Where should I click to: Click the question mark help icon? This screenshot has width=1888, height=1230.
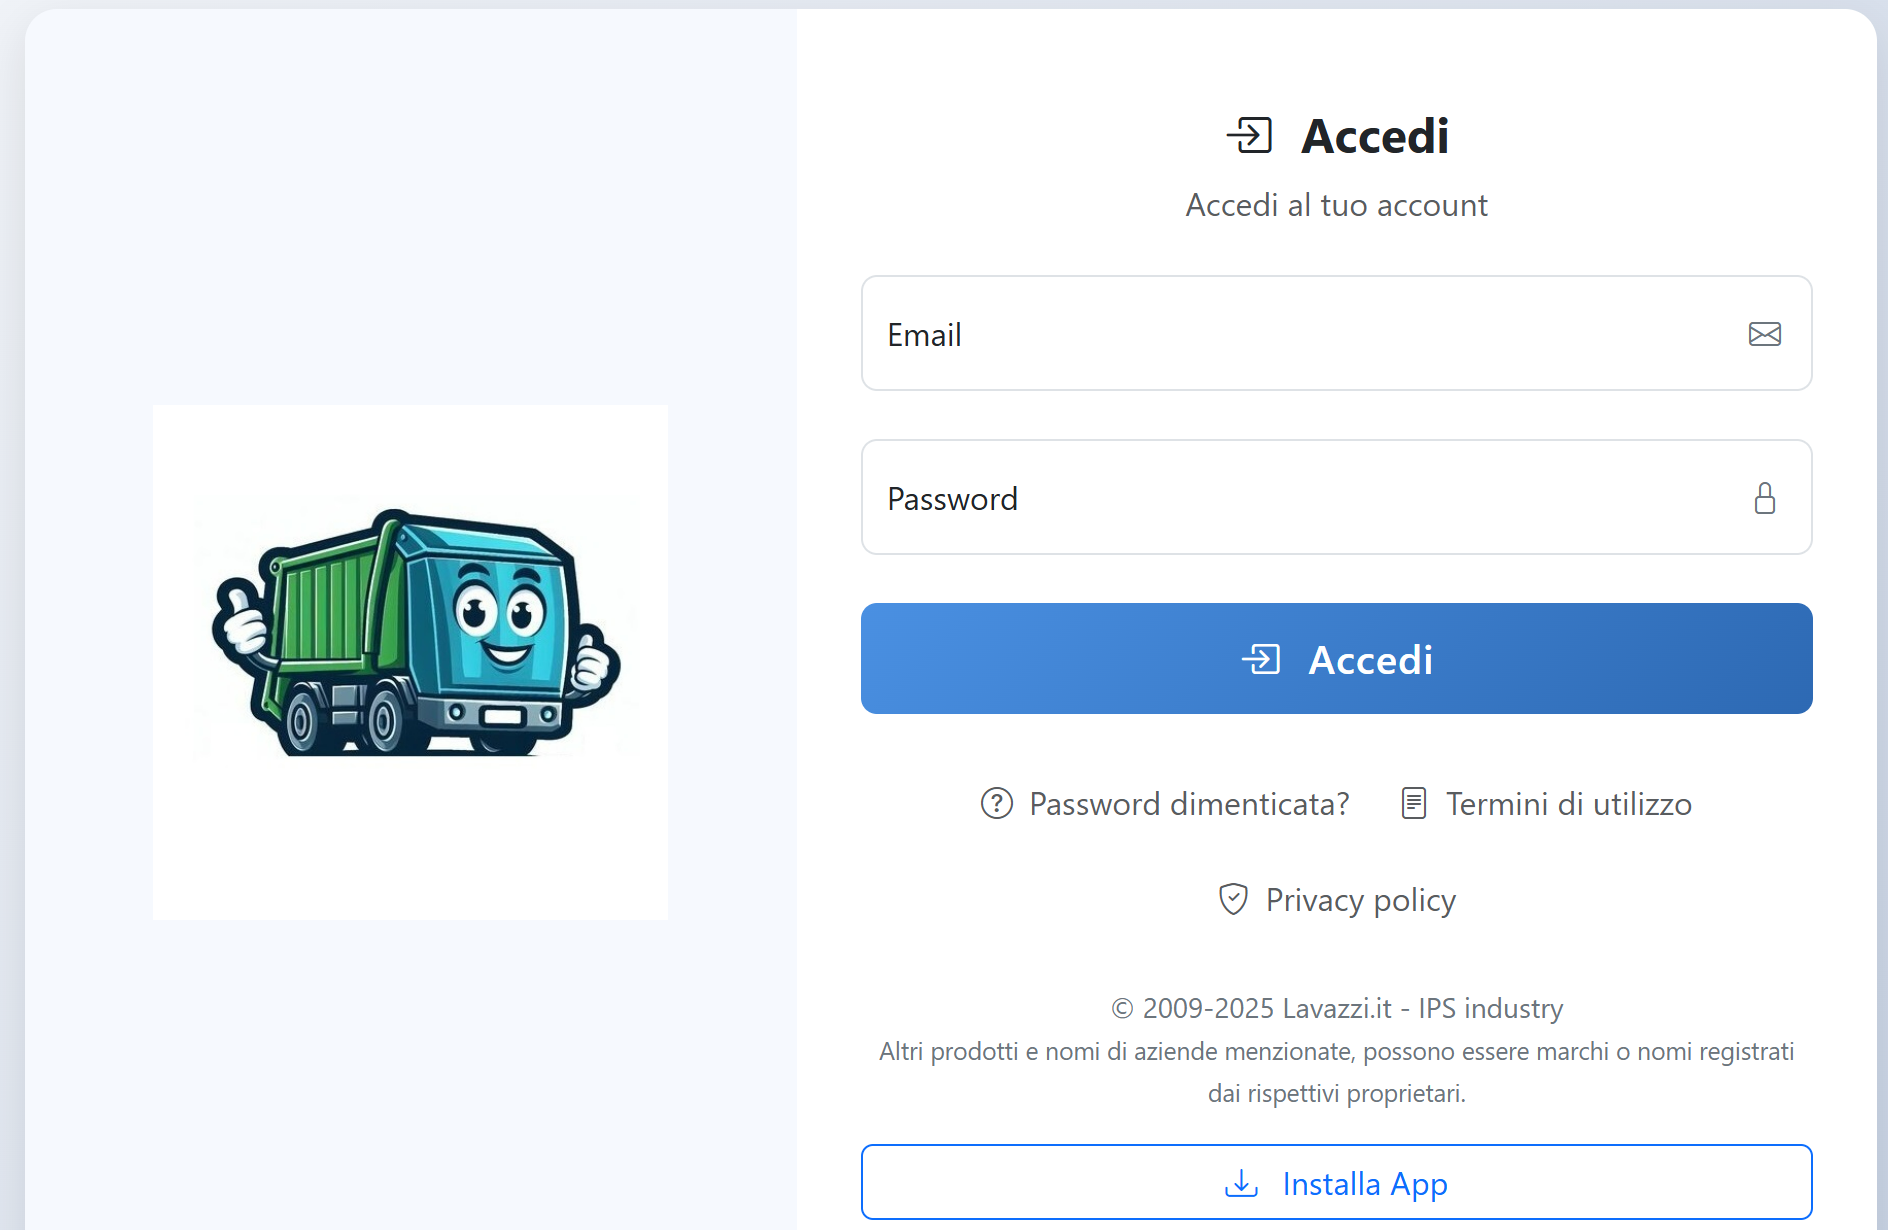tap(997, 803)
